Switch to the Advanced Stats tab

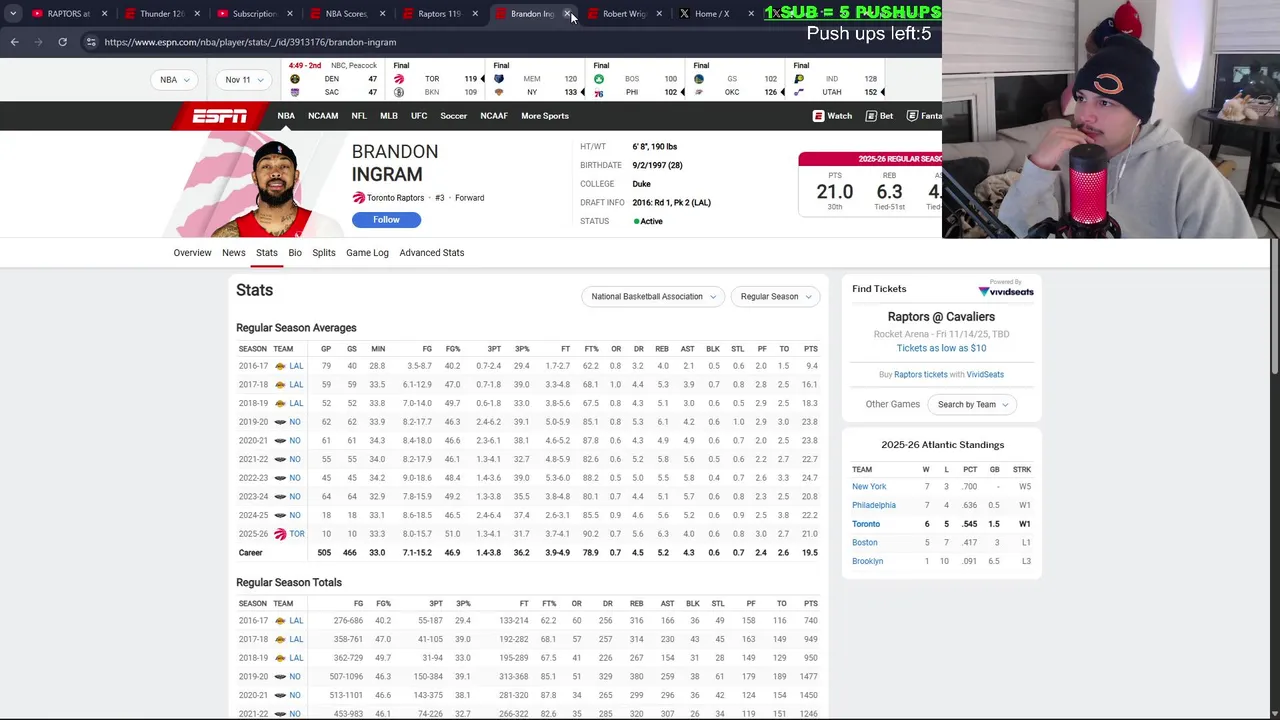(x=432, y=253)
